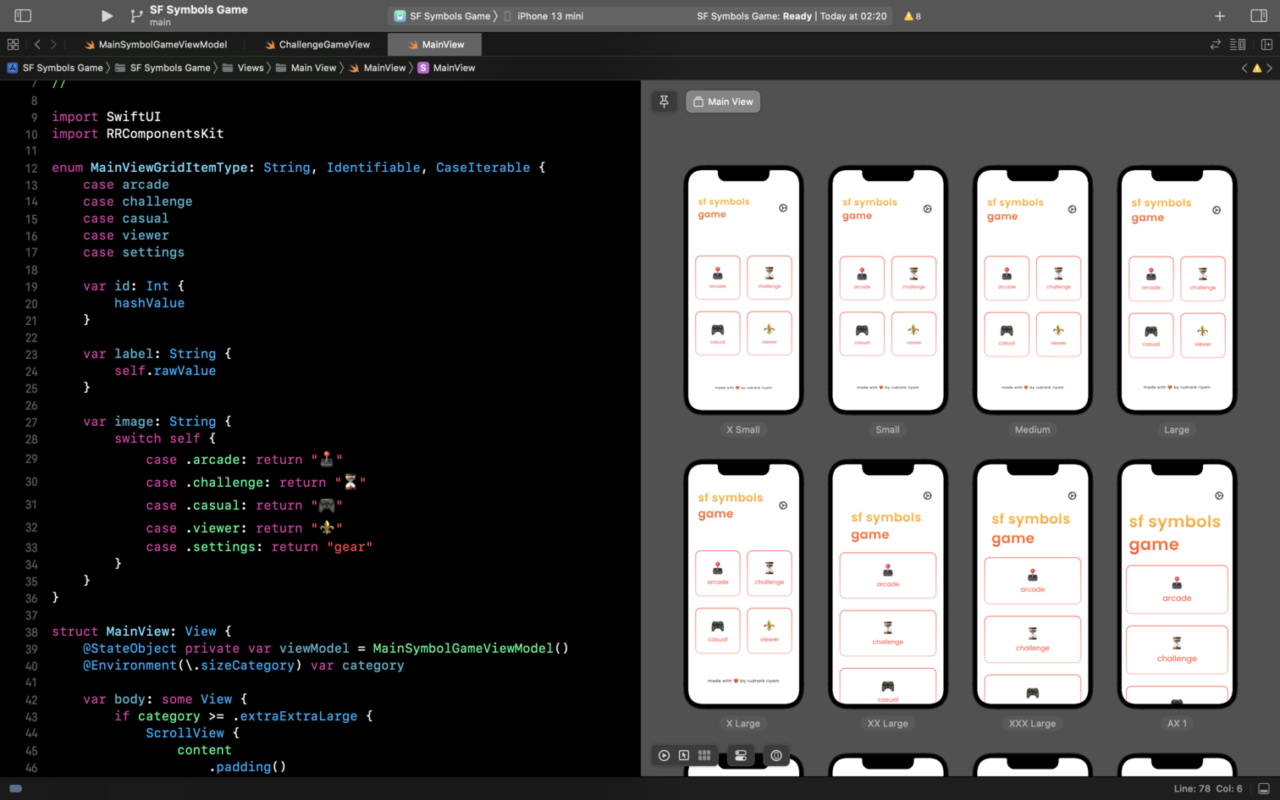Image resolution: width=1280 pixels, height=800 pixels.
Task: Click the preview on device button
Action: 776,756
